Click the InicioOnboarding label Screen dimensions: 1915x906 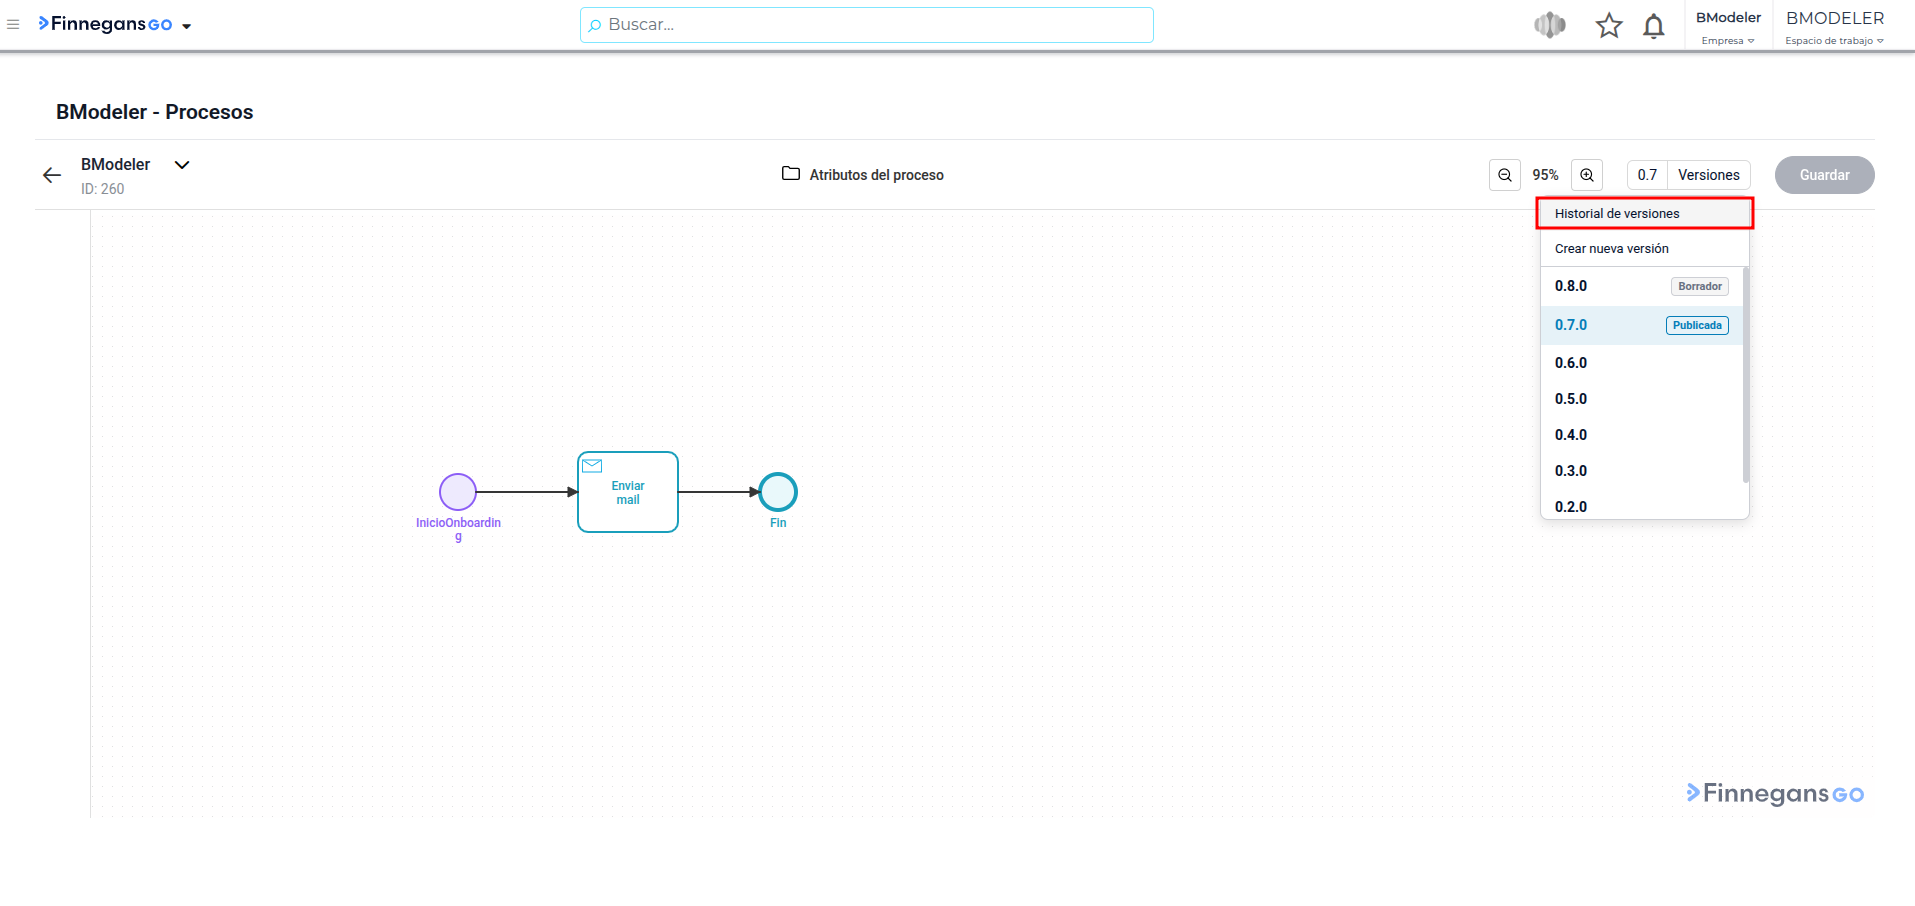click(458, 530)
